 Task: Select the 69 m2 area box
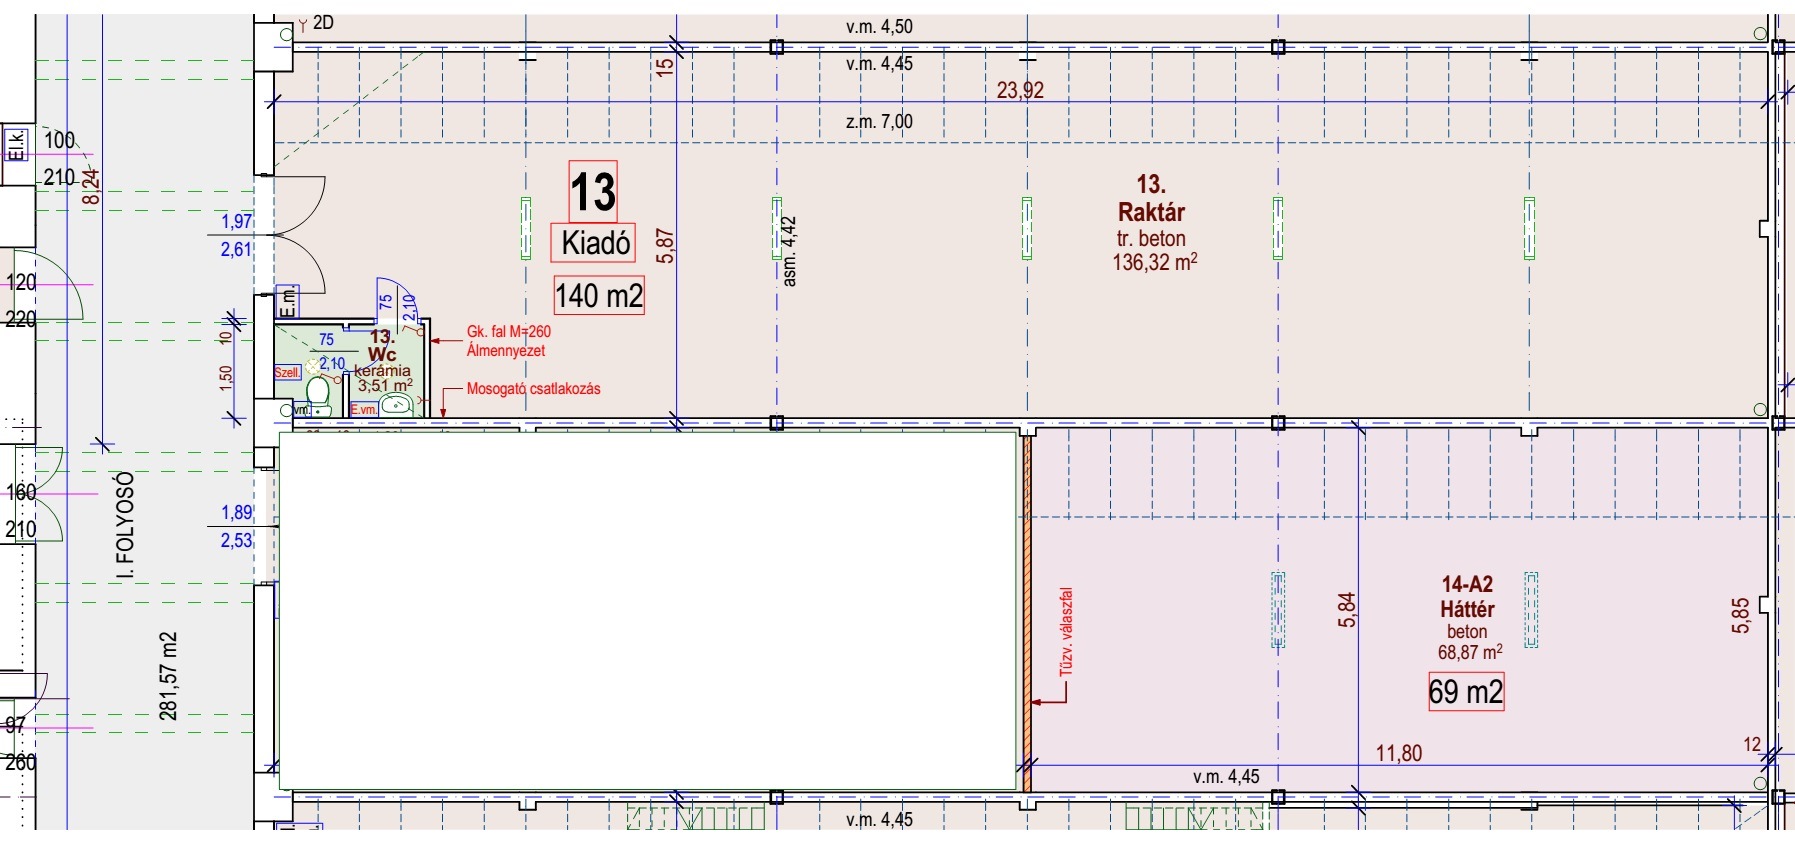pyautogui.click(x=1465, y=692)
